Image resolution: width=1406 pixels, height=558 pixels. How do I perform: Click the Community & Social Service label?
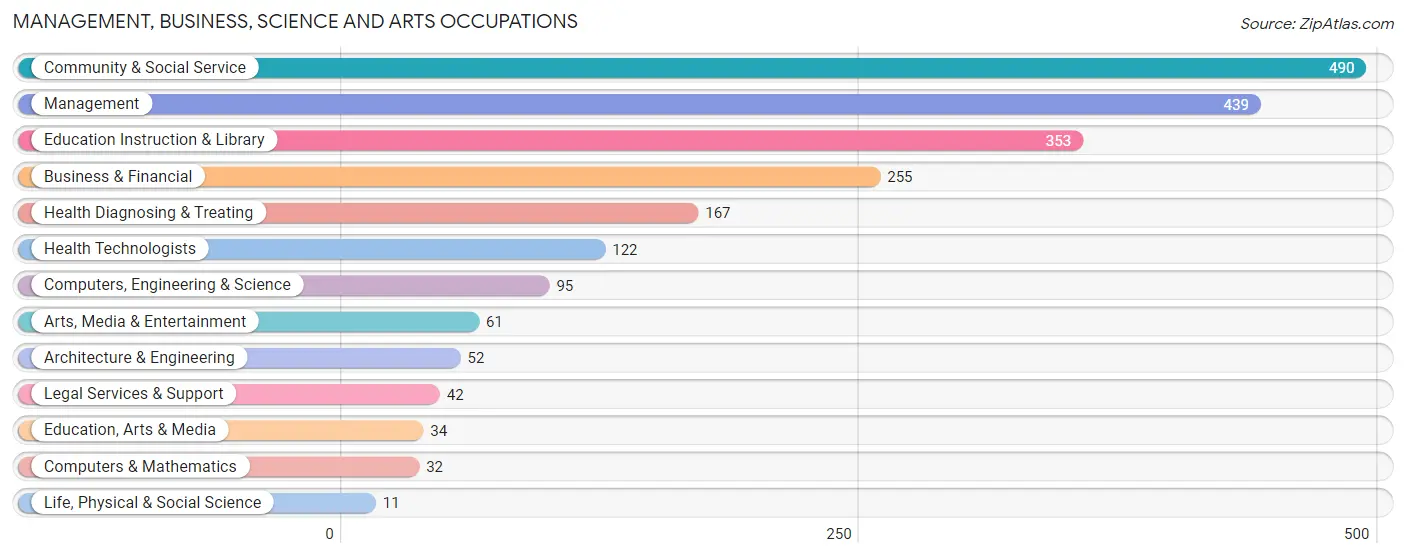click(145, 68)
